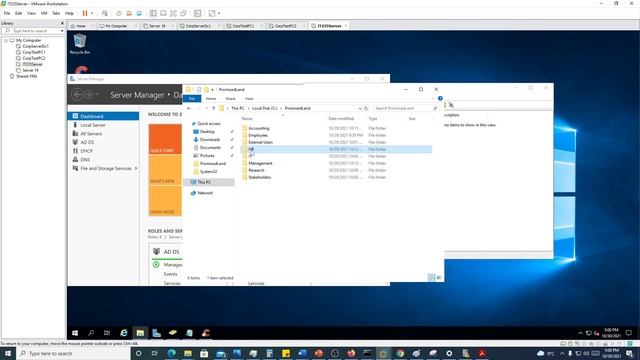Open Microsoft Edge in the host taskbar
The image size is (640, 360).
tap(171, 353)
